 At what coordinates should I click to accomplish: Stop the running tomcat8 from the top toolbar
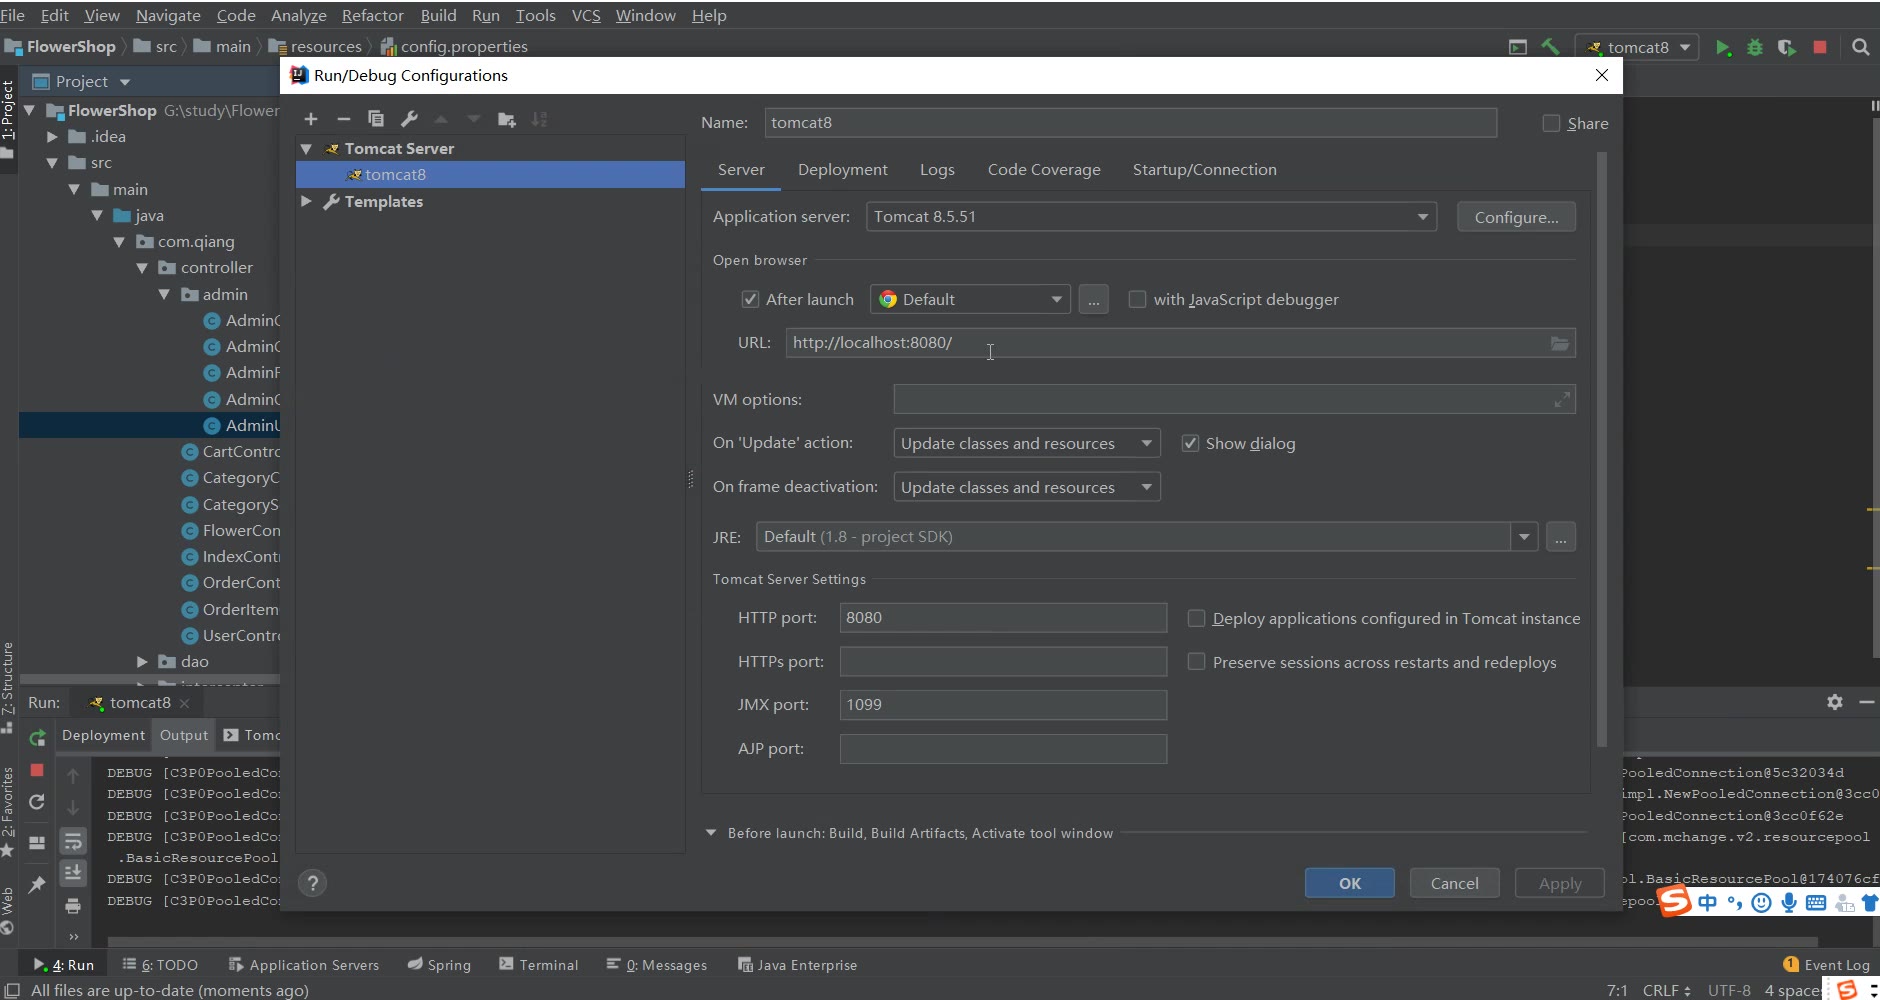point(1820,47)
